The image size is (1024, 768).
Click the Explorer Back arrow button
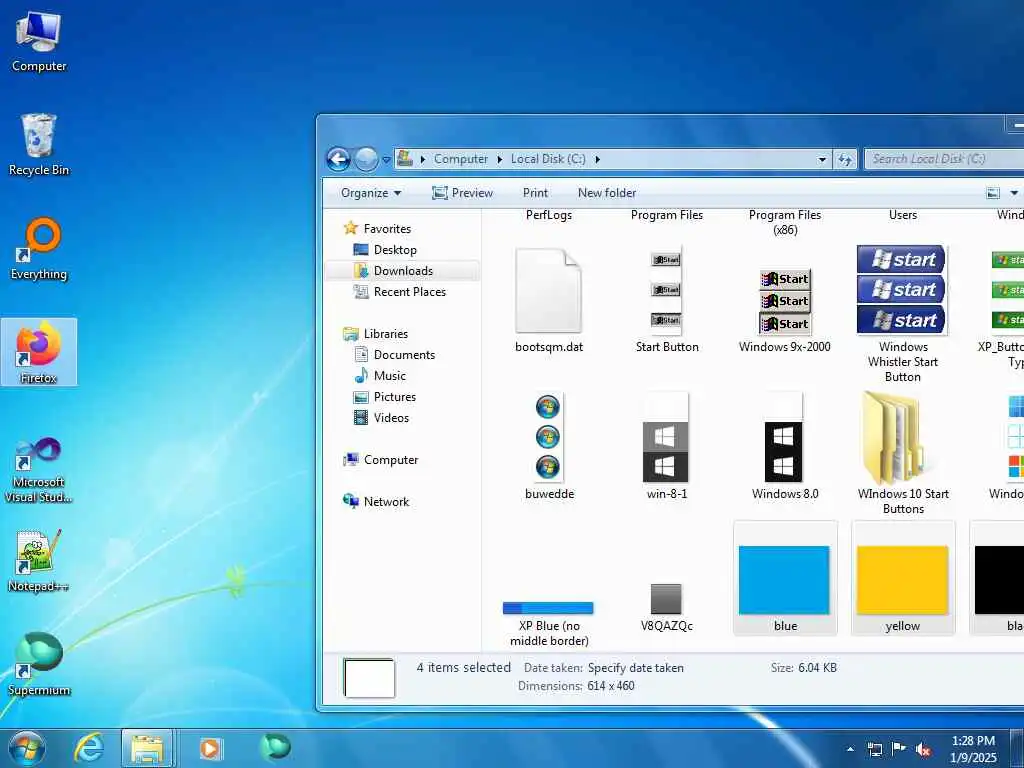click(338, 159)
